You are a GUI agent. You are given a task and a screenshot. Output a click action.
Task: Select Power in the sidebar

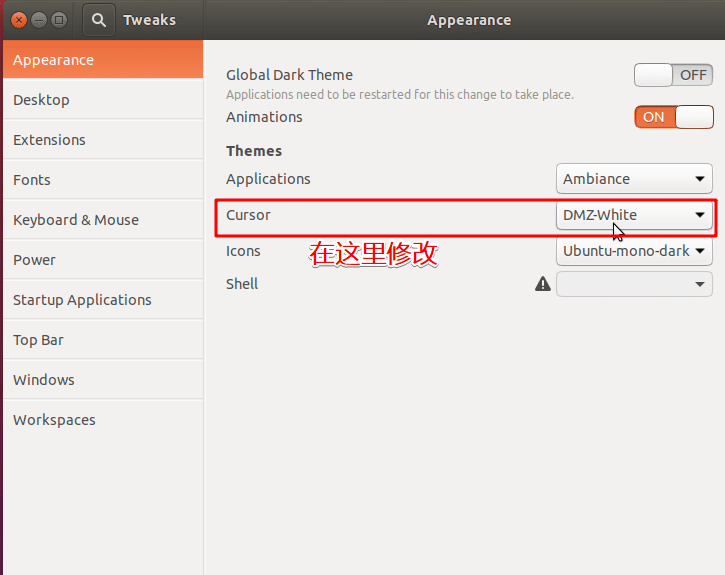click(103, 260)
